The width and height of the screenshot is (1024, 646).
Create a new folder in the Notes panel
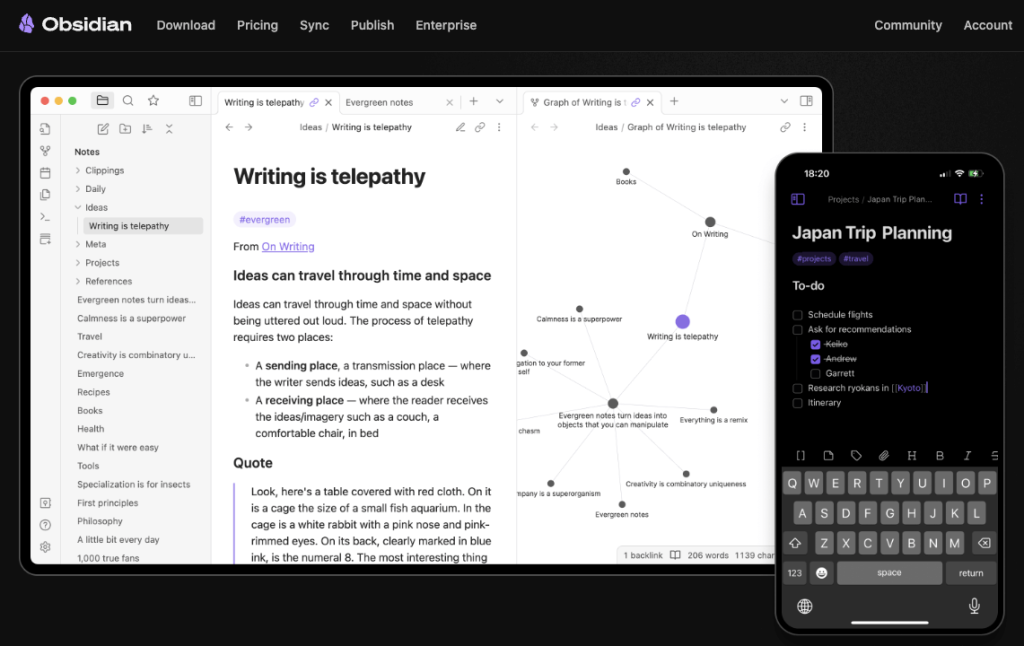pos(124,128)
